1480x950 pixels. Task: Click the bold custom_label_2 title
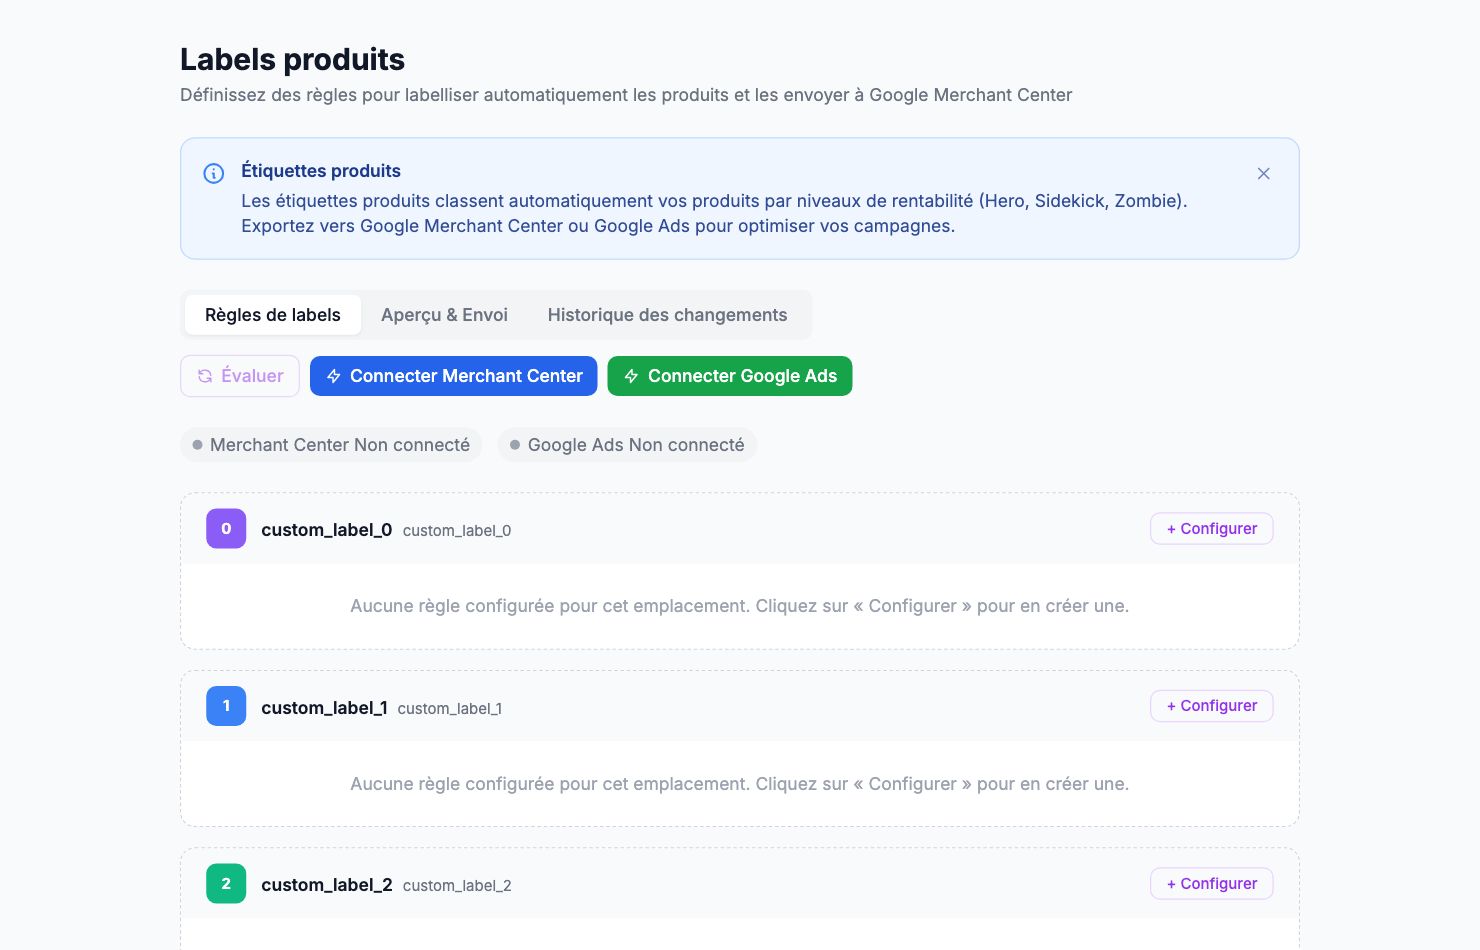point(327,885)
